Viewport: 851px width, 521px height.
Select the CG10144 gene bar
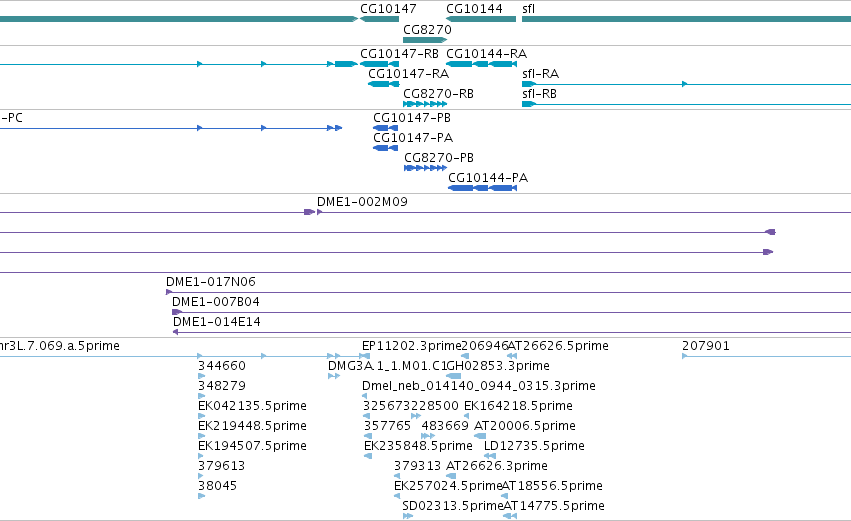(481, 19)
